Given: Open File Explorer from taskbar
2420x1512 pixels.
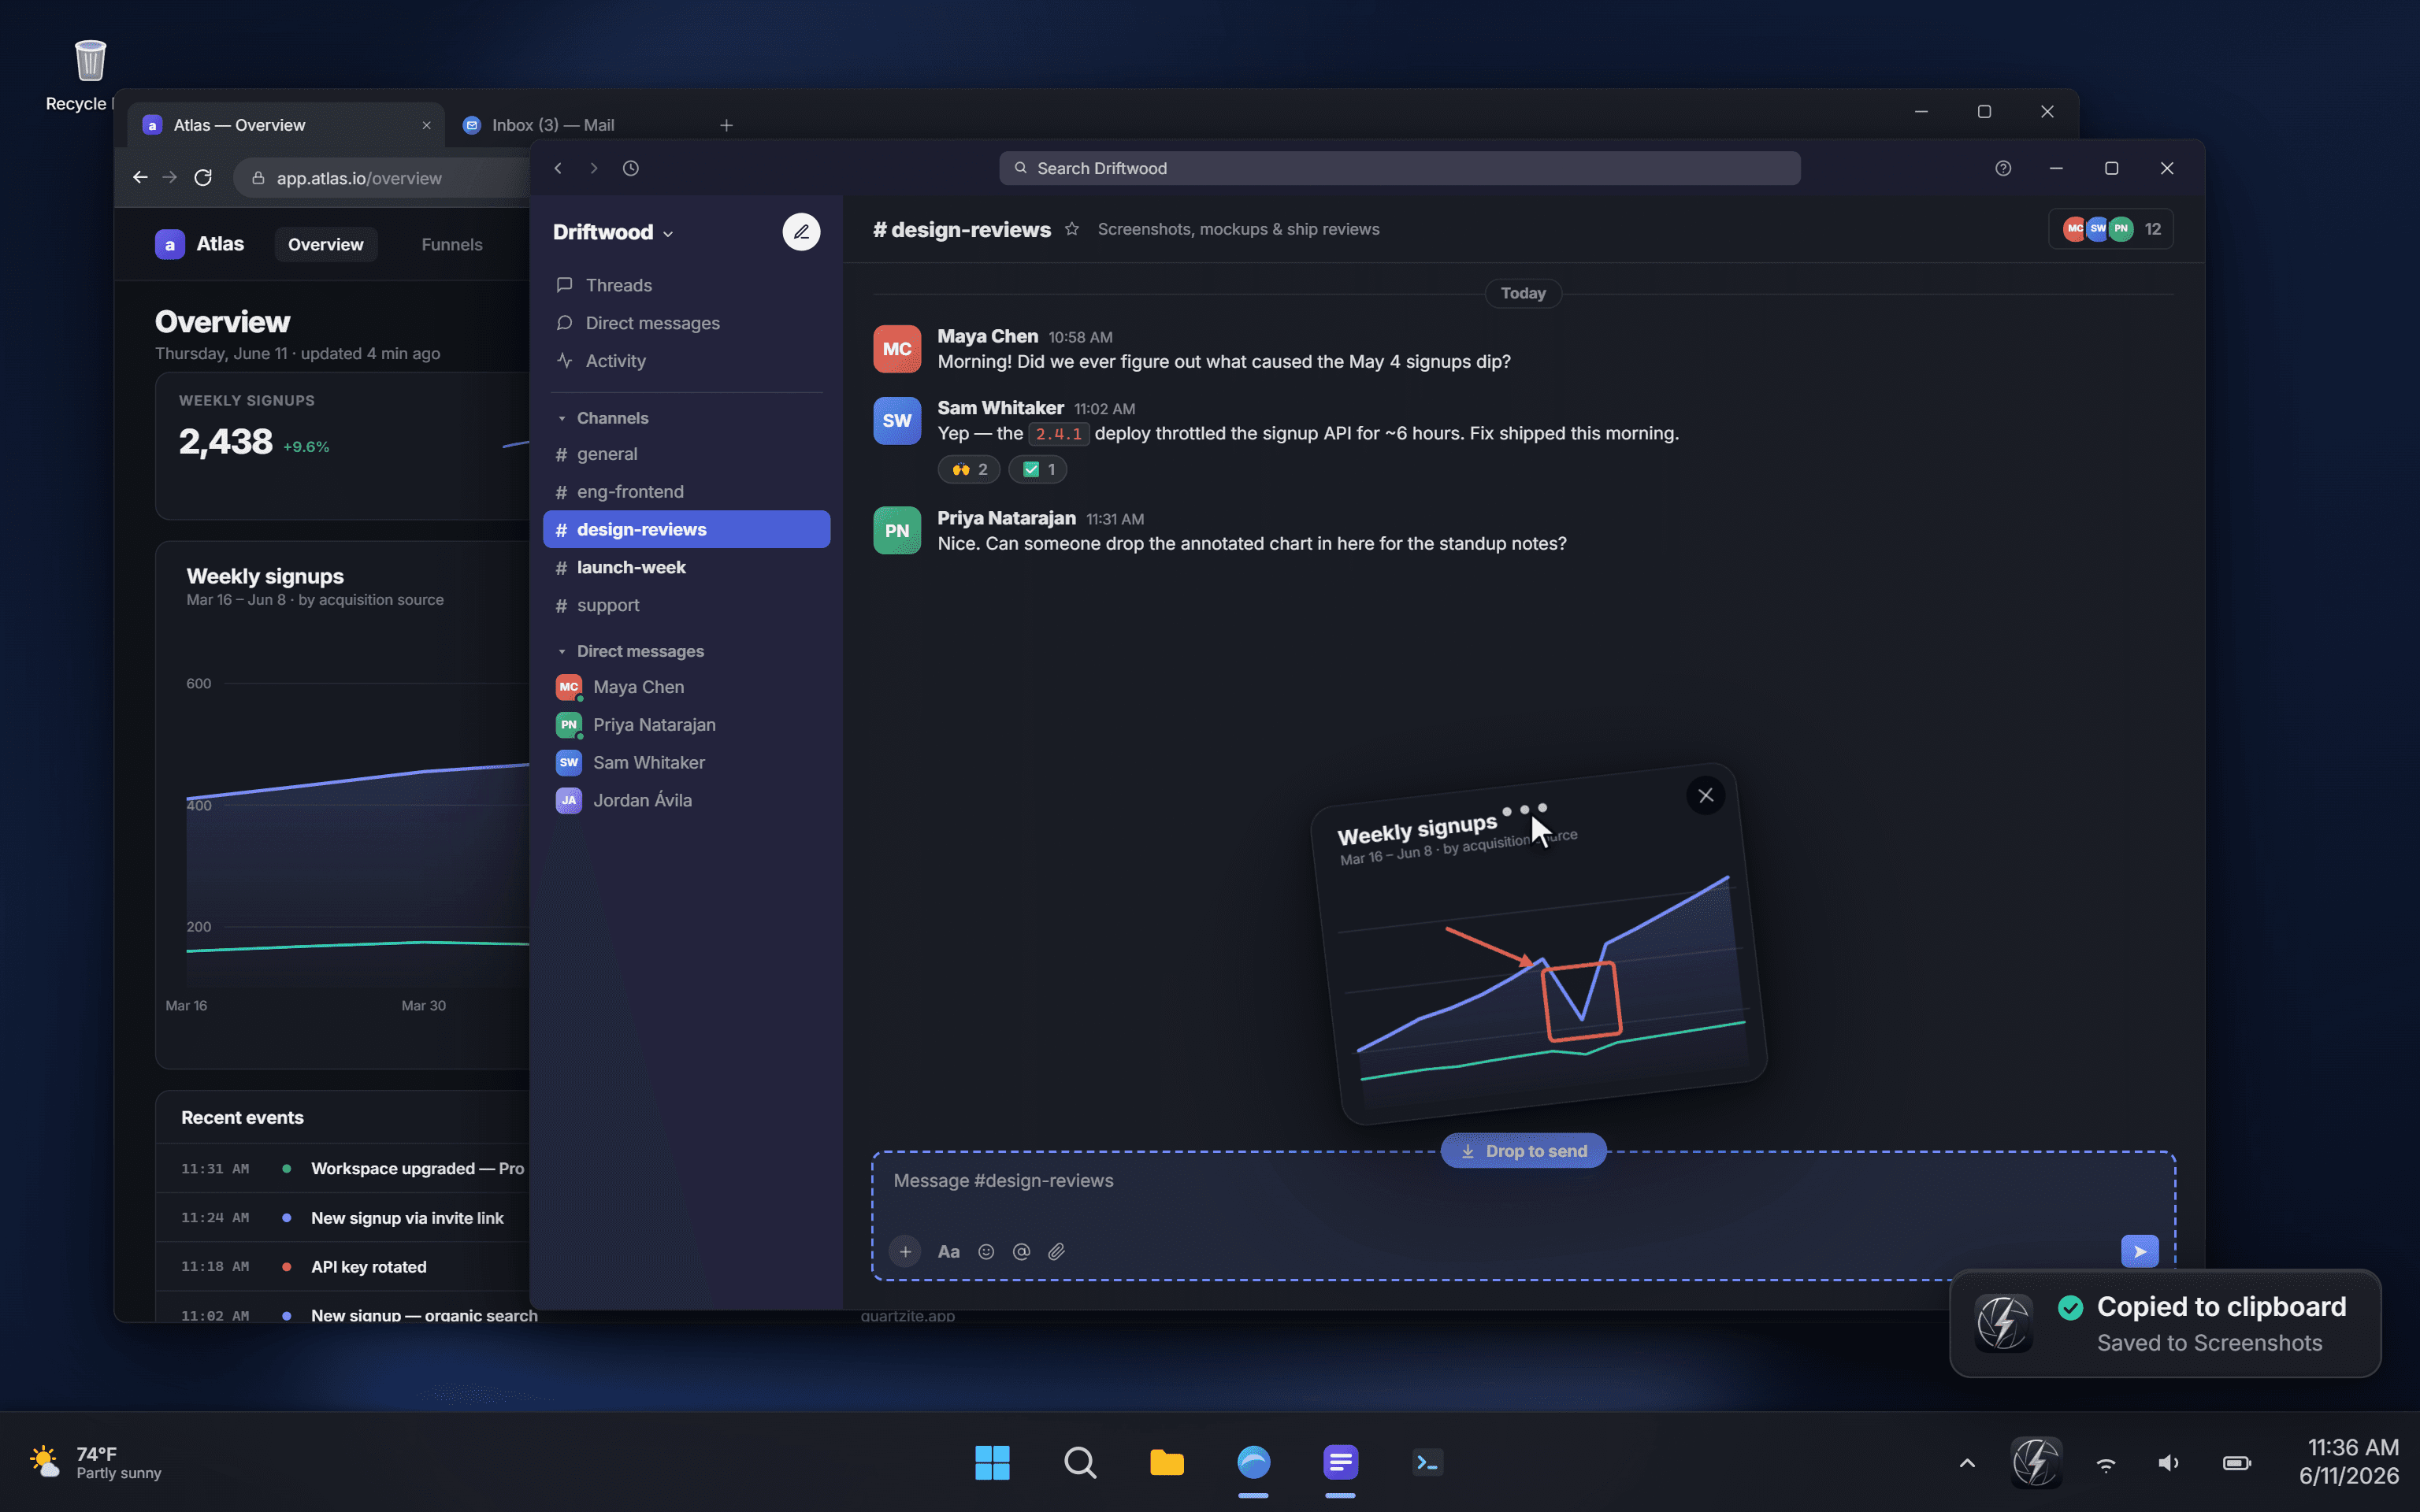Looking at the screenshot, I should point(1167,1462).
